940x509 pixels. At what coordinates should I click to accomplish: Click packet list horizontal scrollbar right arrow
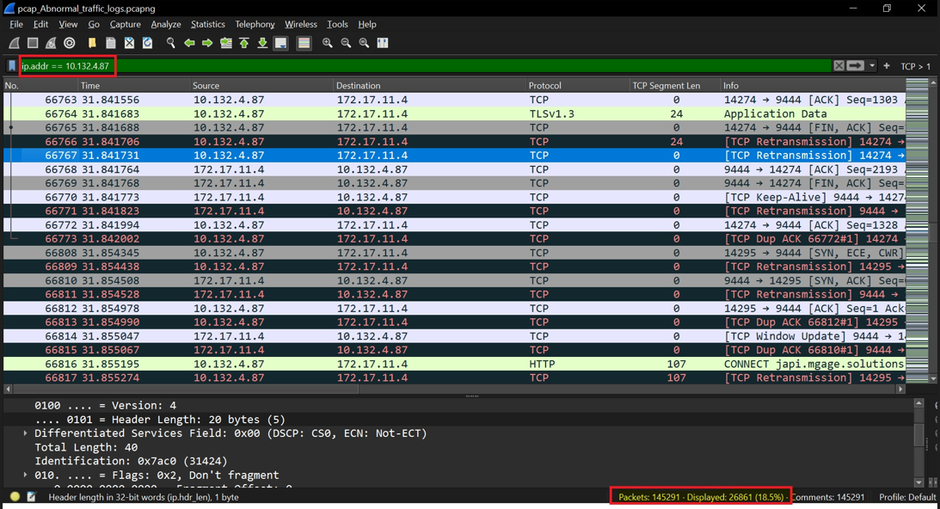pyautogui.click(x=900, y=389)
